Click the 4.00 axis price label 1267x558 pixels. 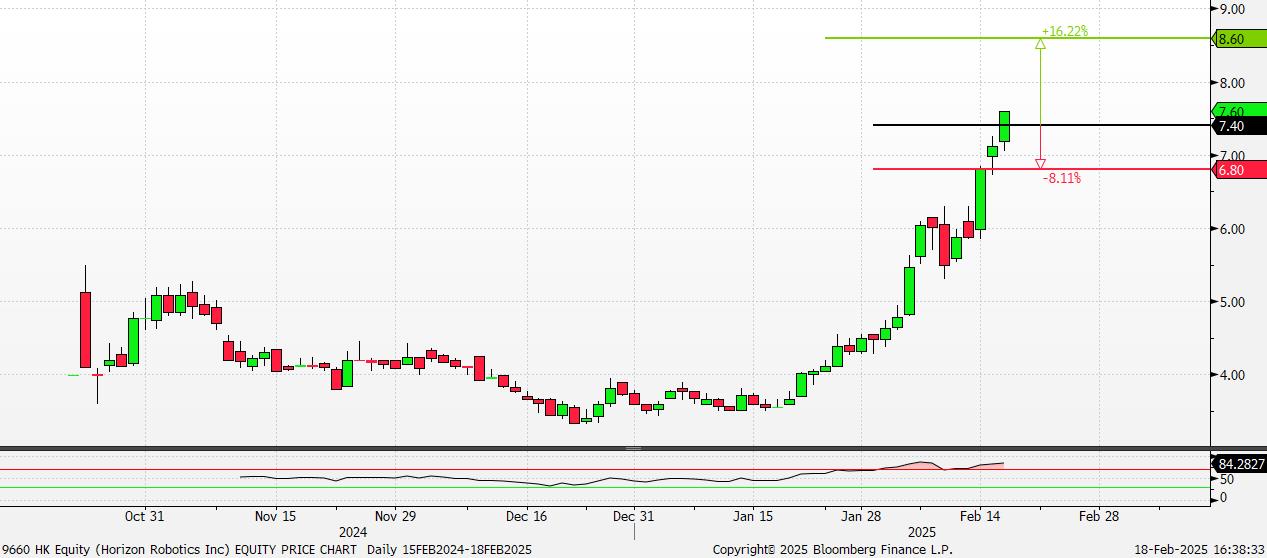click(1231, 375)
